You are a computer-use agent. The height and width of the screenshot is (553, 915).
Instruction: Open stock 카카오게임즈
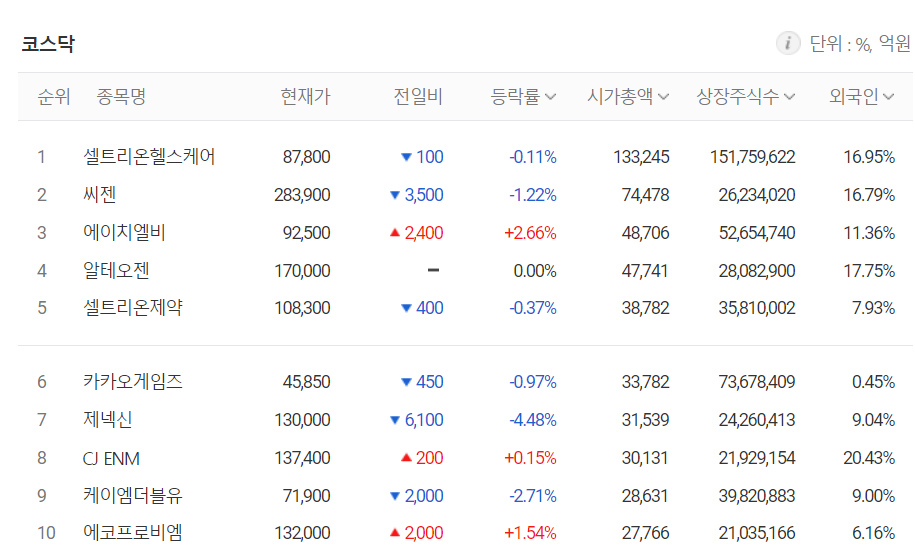132,382
